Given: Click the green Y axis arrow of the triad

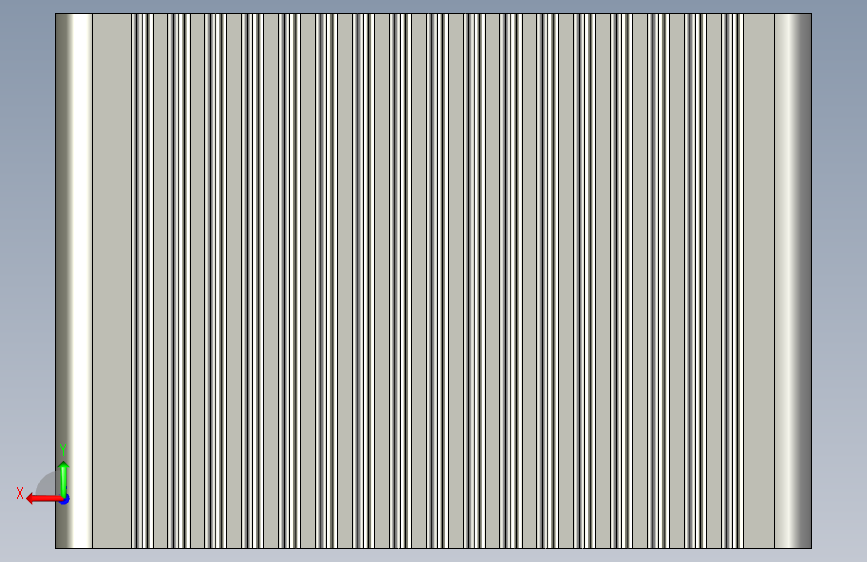Looking at the screenshot, I should tap(64, 479).
